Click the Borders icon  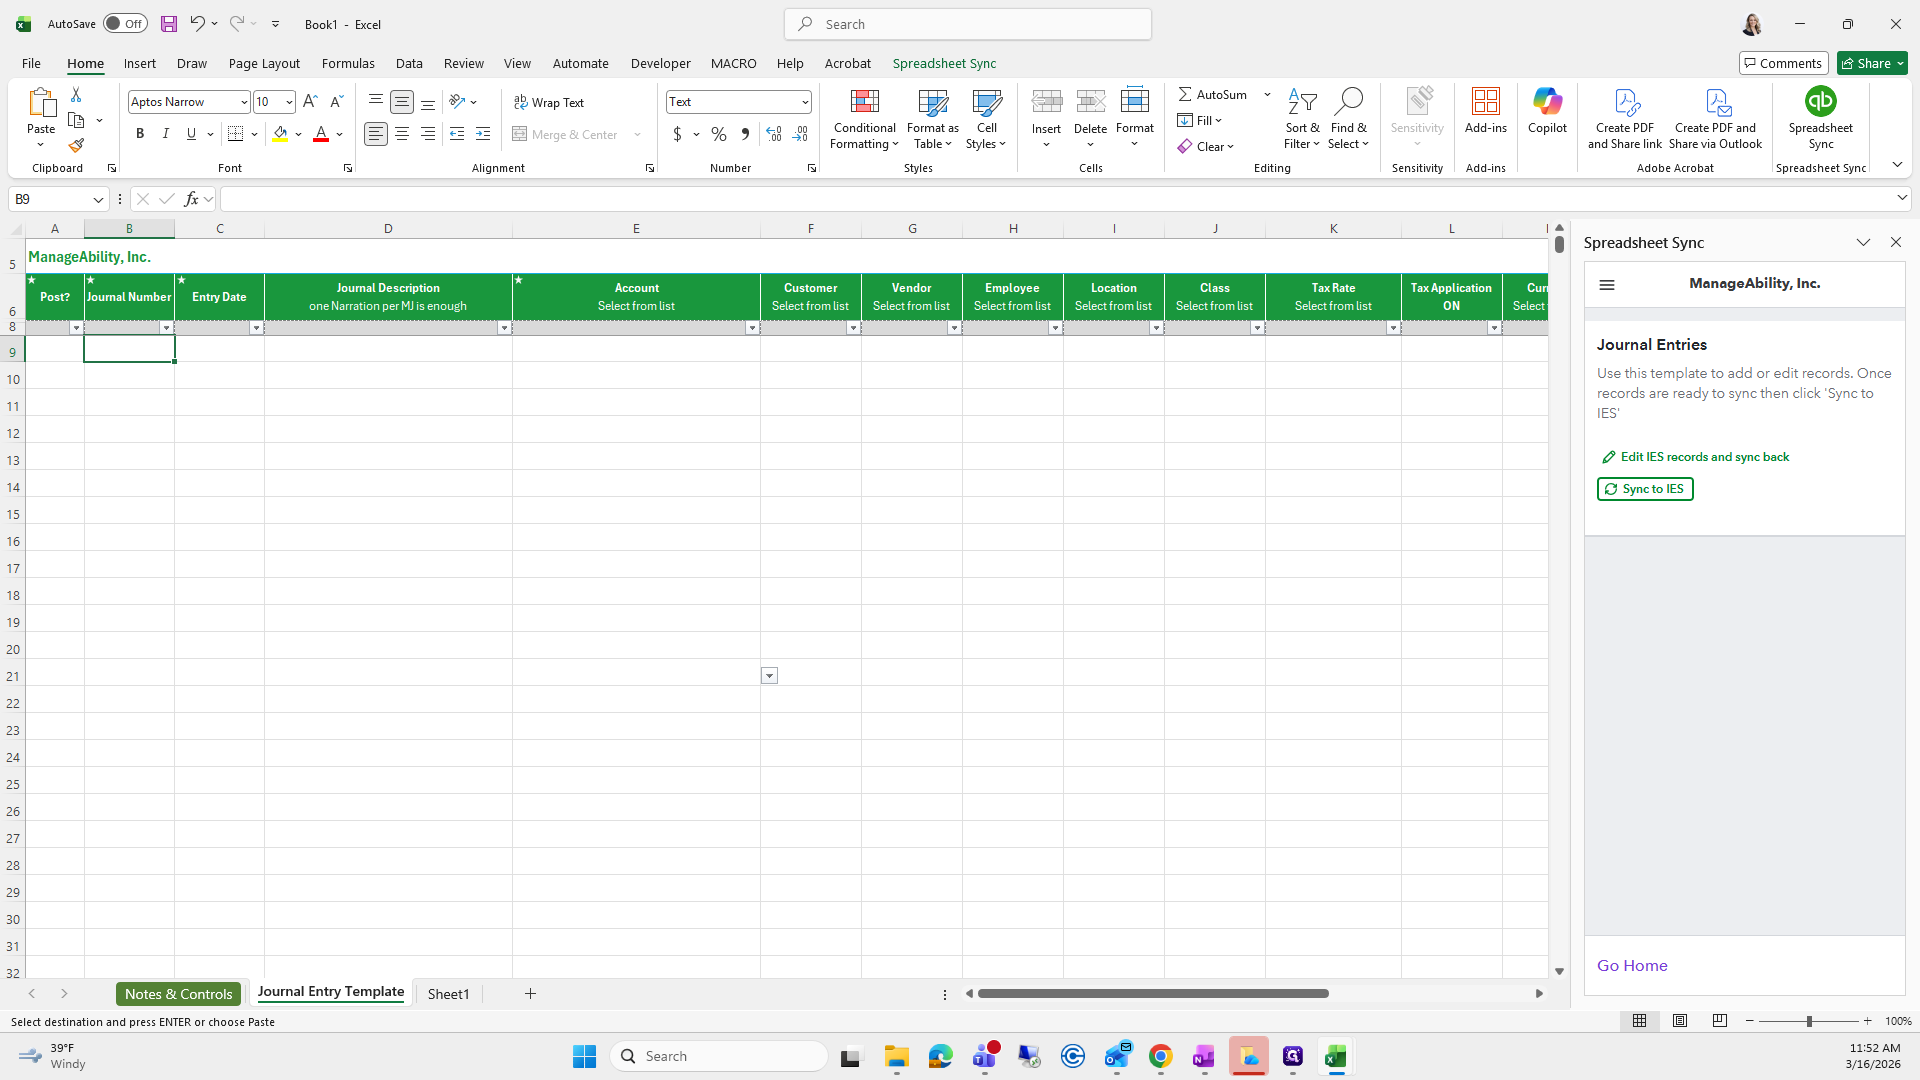coord(236,134)
